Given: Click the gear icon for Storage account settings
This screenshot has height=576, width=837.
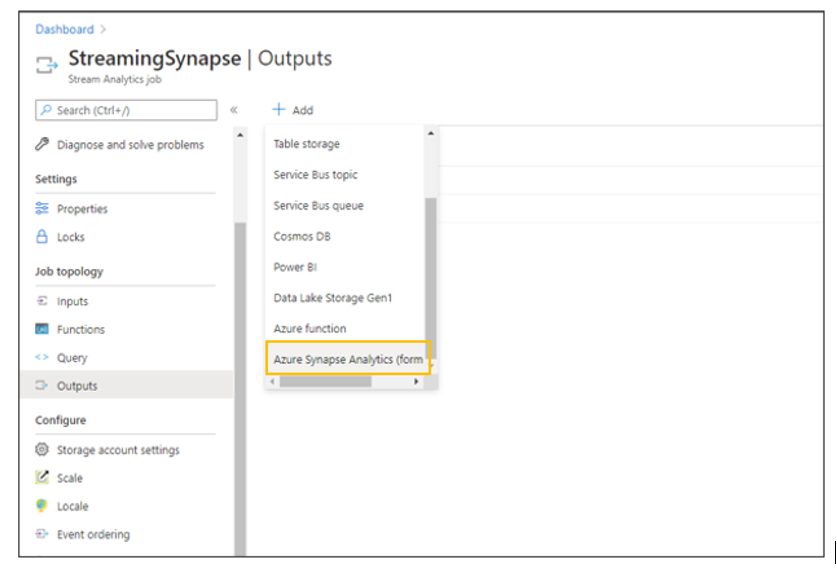Looking at the screenshot, I should 42,449.
